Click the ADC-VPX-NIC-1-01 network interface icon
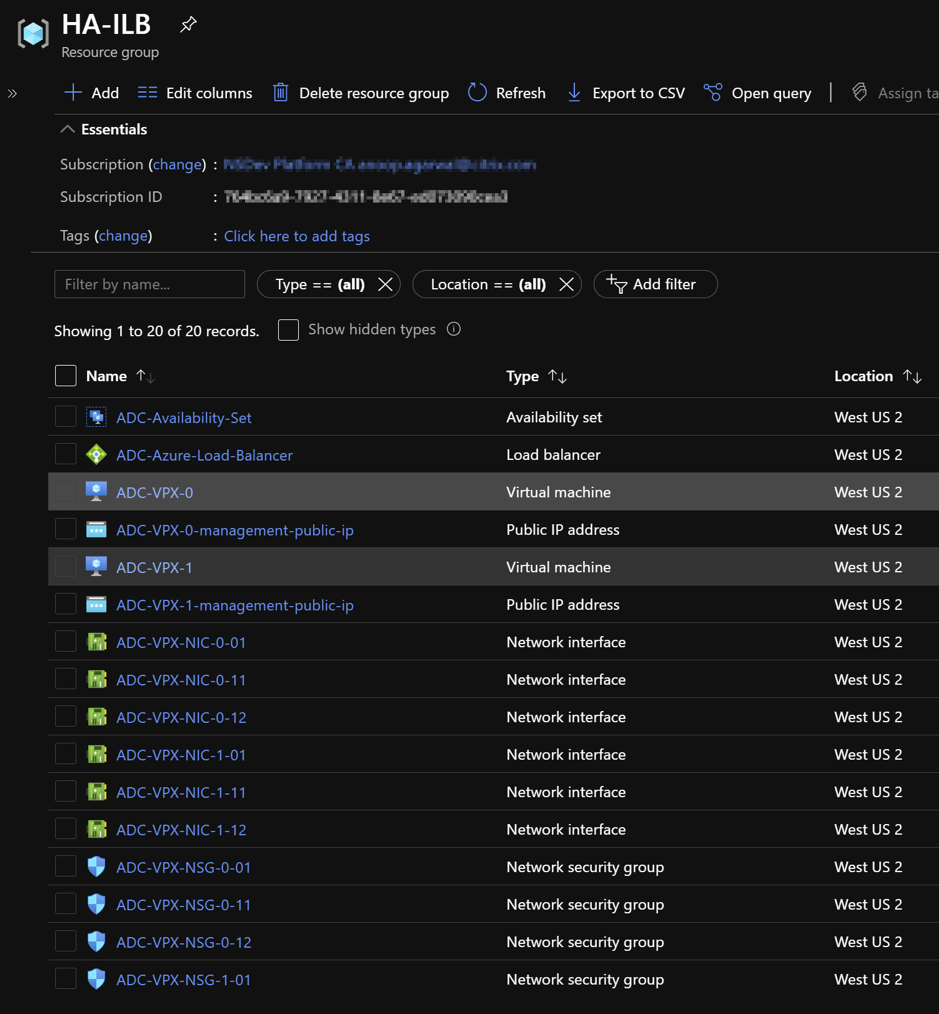Image resolution: width=939 pixels, height=1014 pixels. [96, 755]
